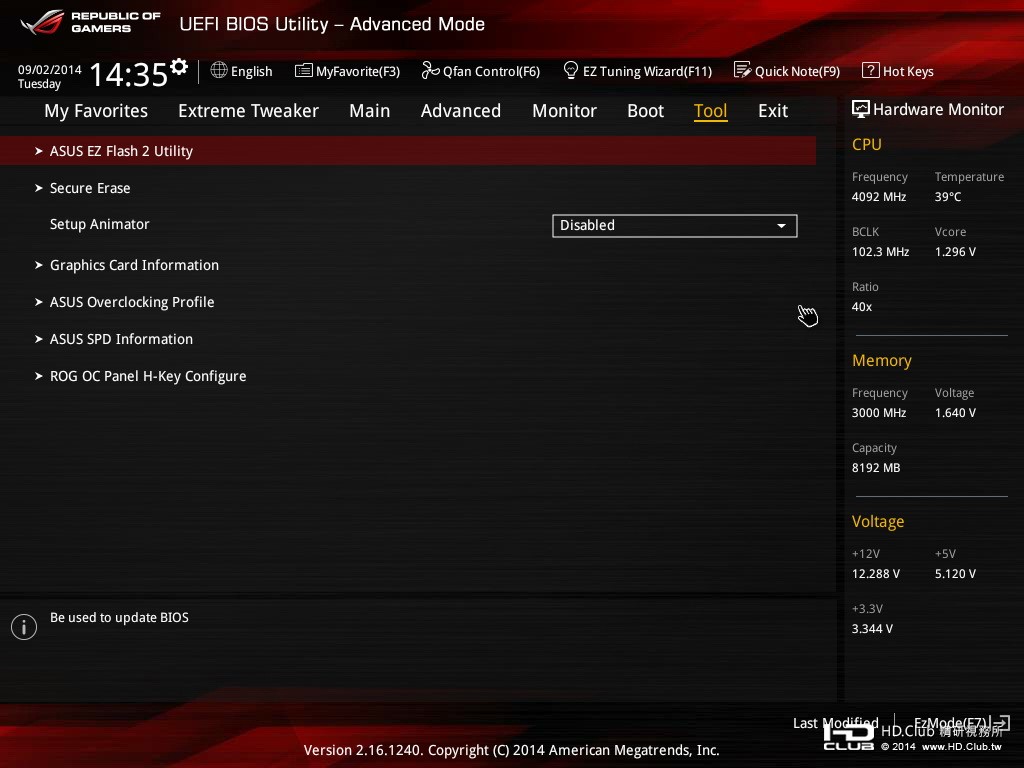Viewport: 1024px width, 768px height.
Task: Click the EZ Tuning Wizard lightbulb icon
Action: pos(571,70)
